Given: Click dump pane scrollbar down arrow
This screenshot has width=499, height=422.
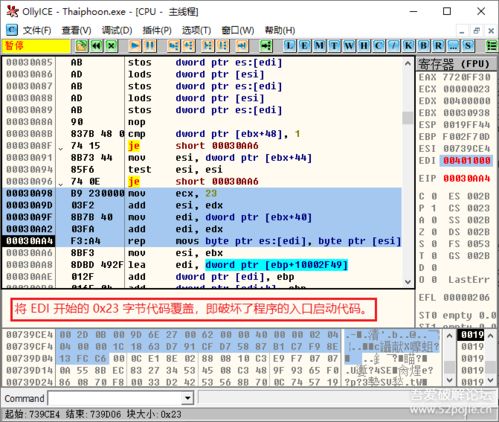Looking at the screenshot, I should tap(449, 380).
